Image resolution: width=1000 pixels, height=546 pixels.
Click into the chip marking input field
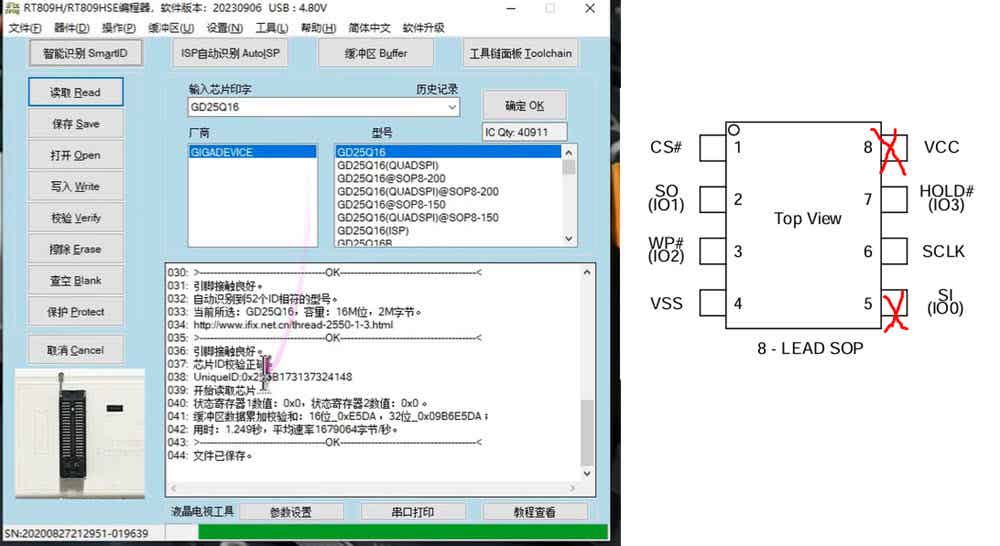[x=317, y=107]
